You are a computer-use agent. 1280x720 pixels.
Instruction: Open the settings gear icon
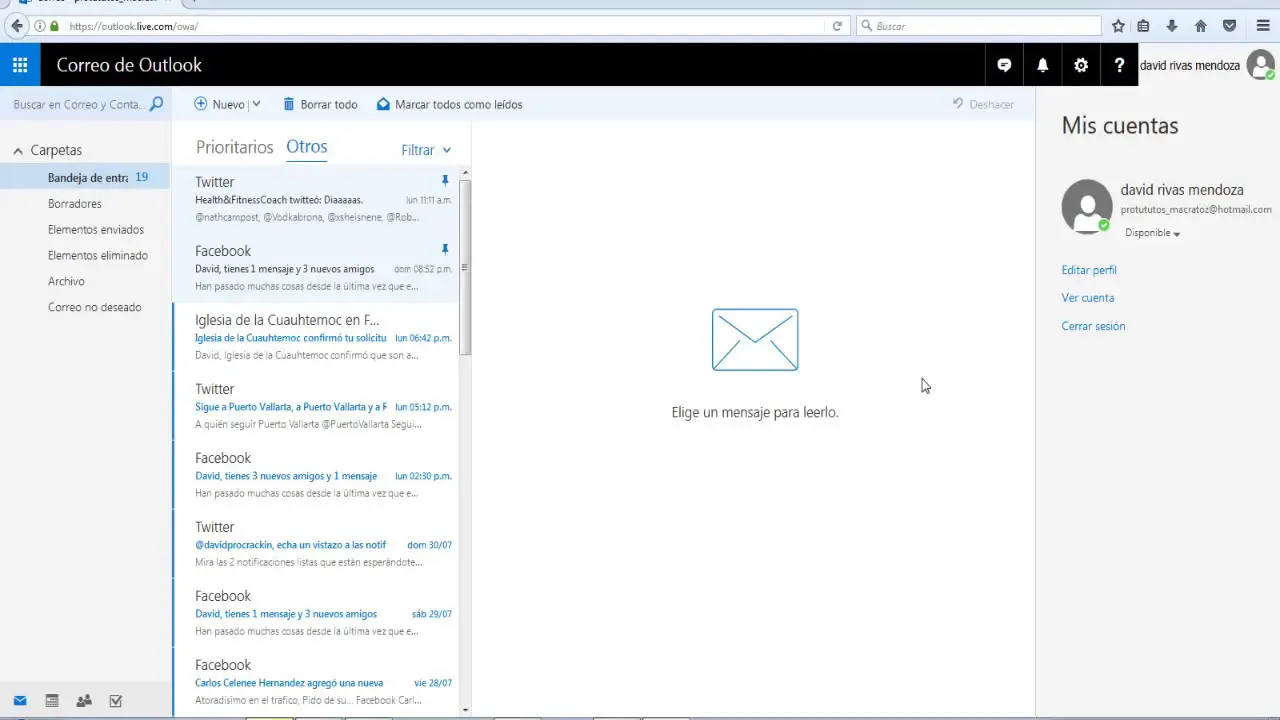1081,65
